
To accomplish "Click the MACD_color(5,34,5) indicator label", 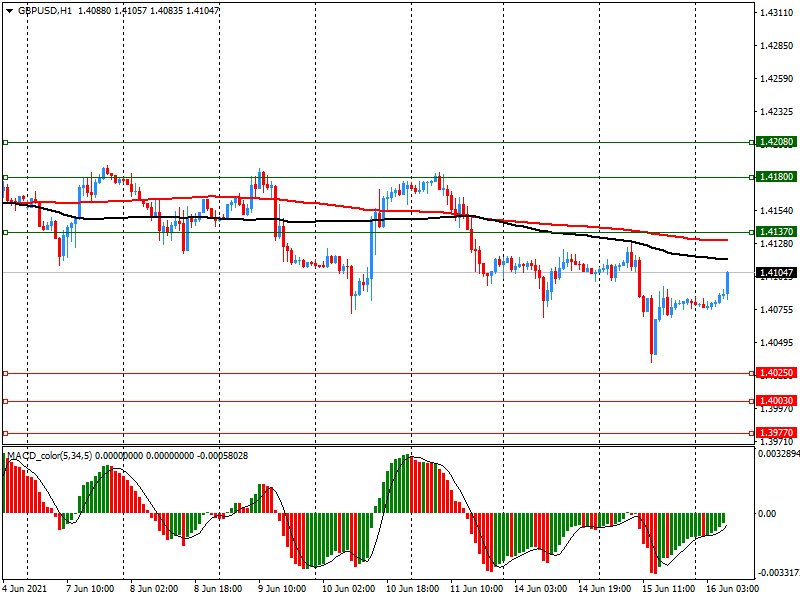I will tap(49, 456).
